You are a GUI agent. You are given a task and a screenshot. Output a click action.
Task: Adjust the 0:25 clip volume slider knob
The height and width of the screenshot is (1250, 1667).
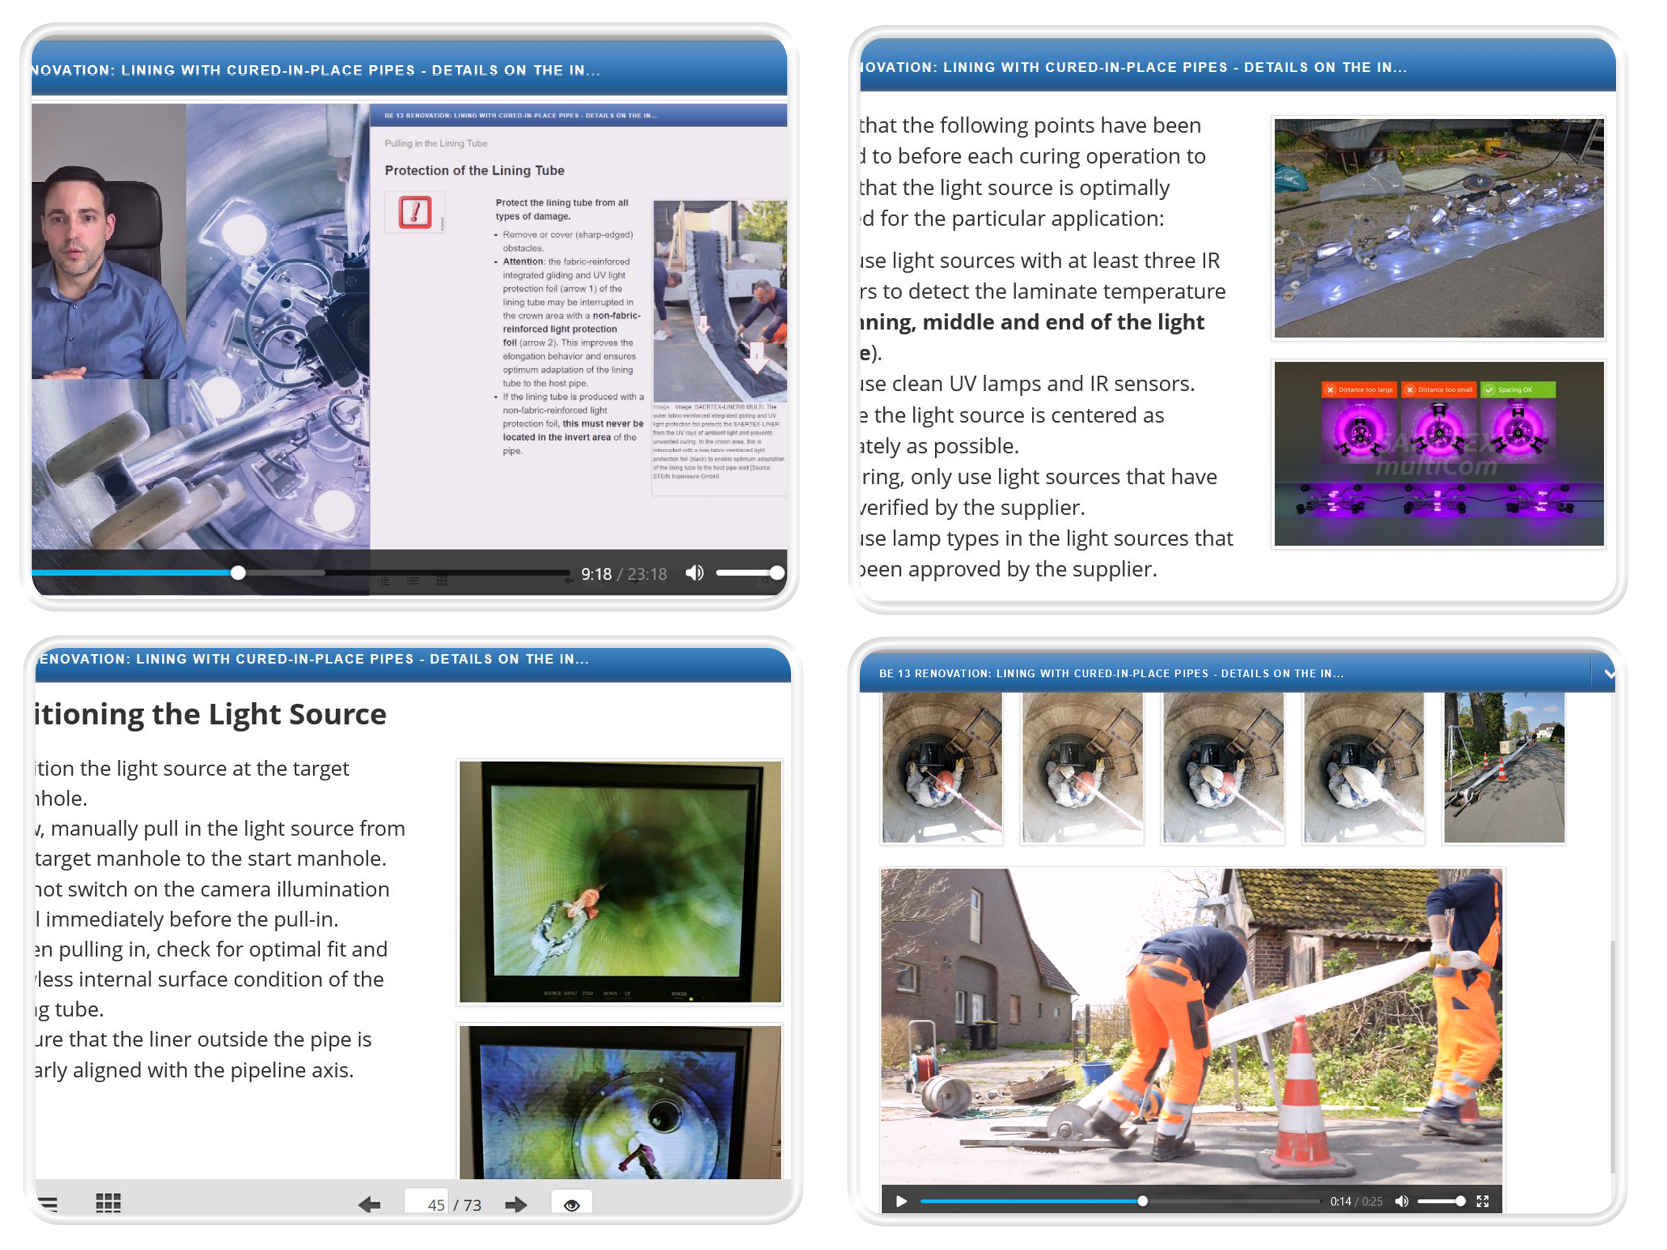coord(1460,1201)
